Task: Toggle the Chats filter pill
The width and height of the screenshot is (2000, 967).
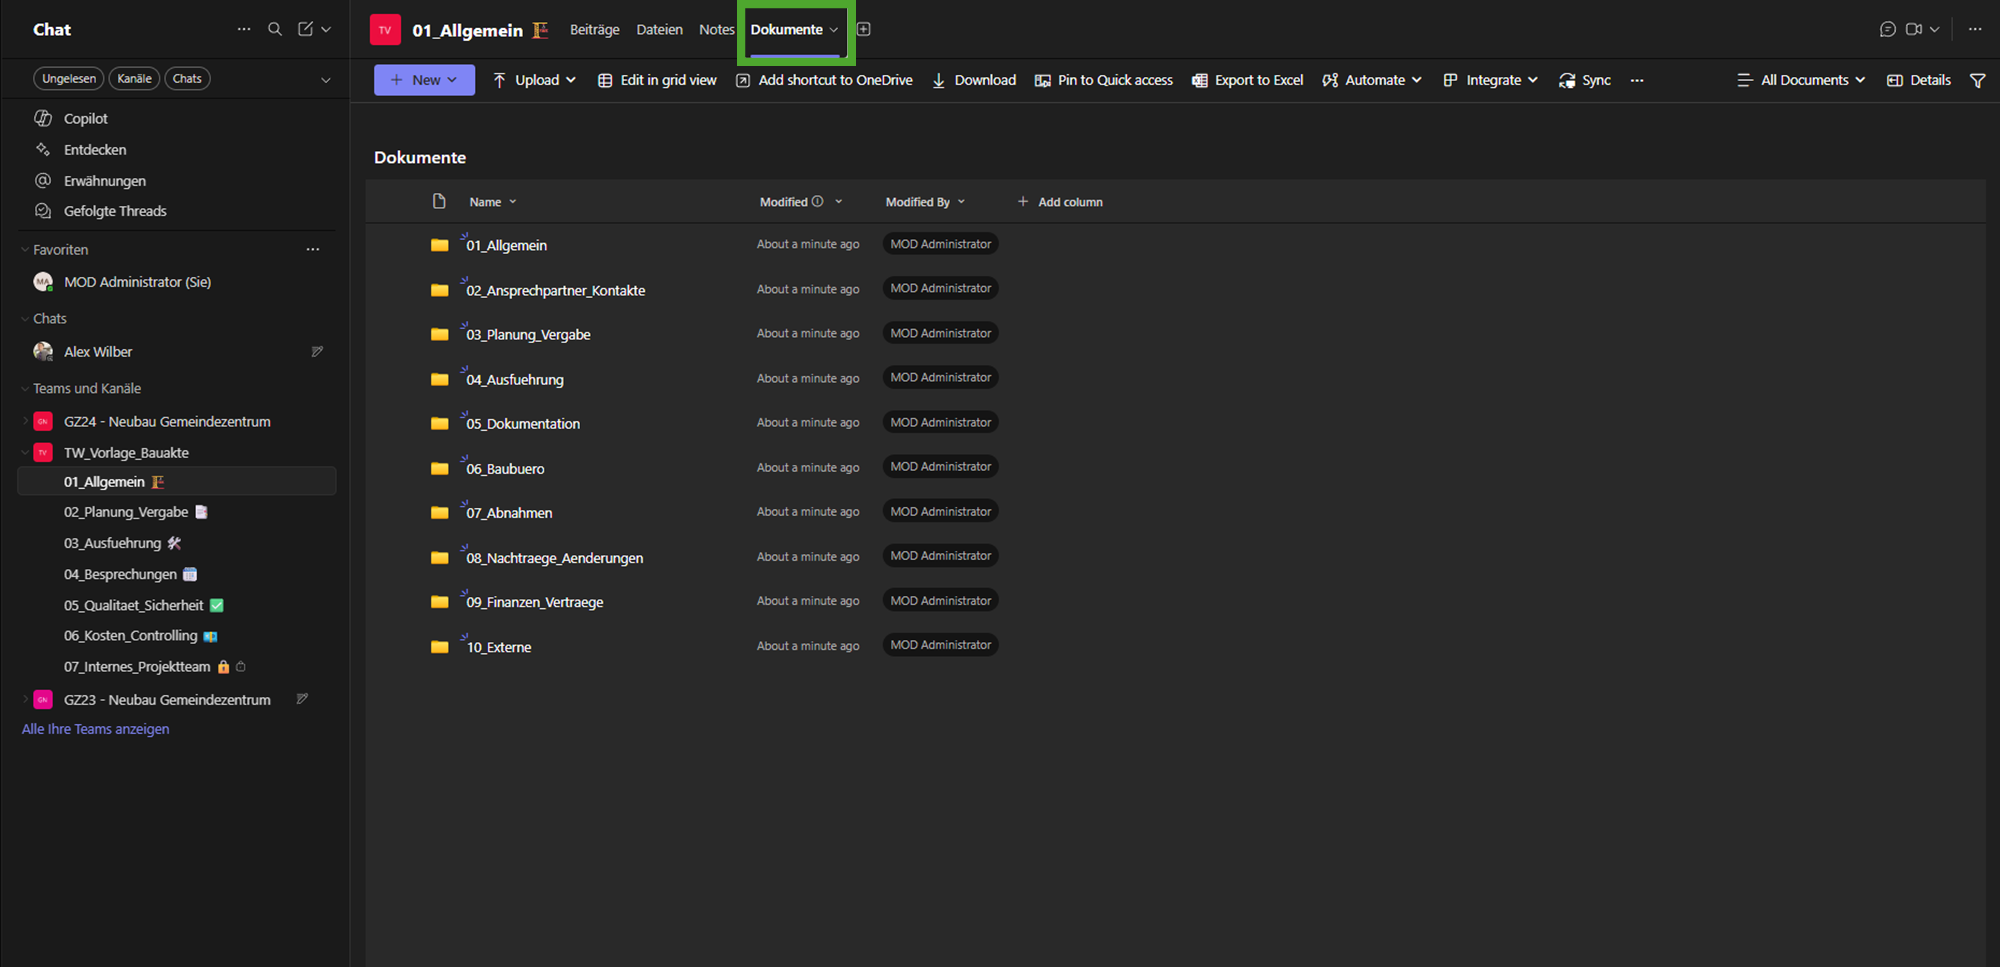Action: [x=187, y=78]
